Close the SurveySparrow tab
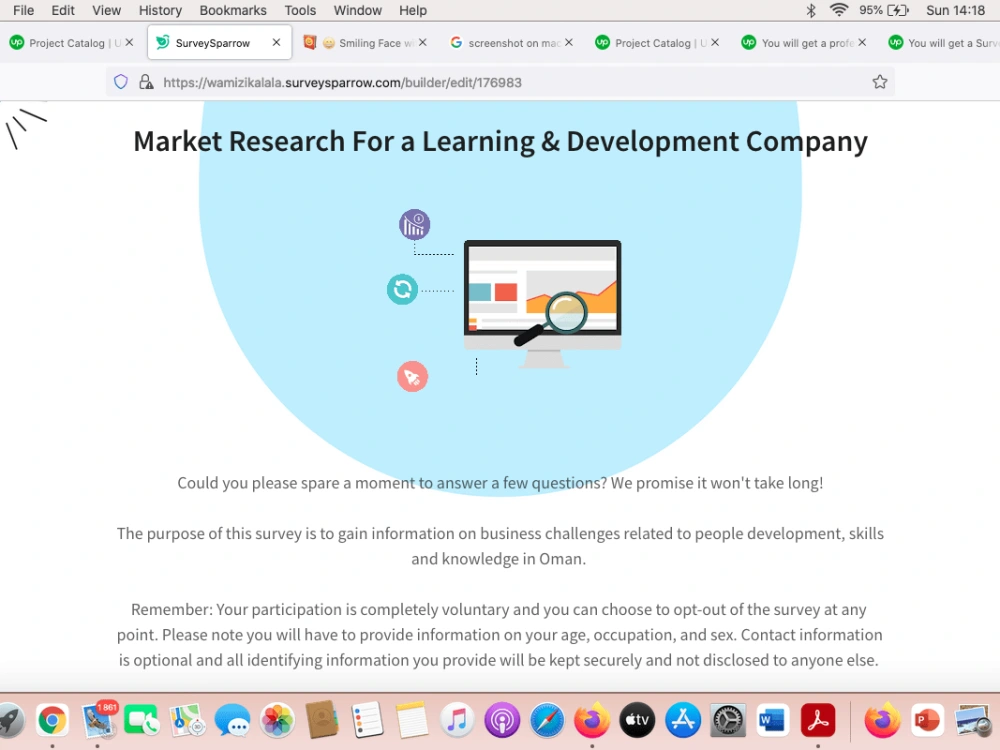 pos(276,42)
